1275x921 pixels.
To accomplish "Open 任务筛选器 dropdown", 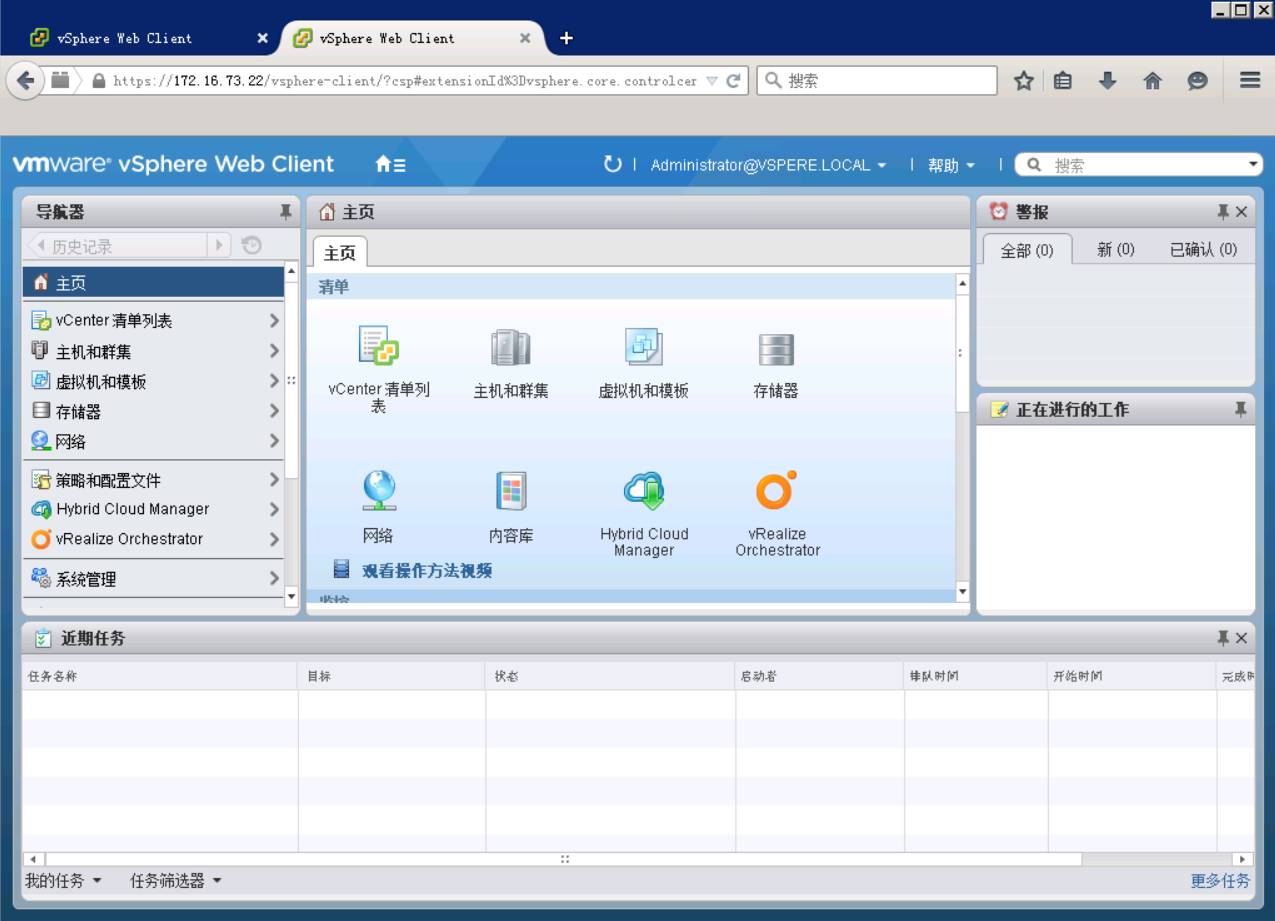I will (176, 880).
